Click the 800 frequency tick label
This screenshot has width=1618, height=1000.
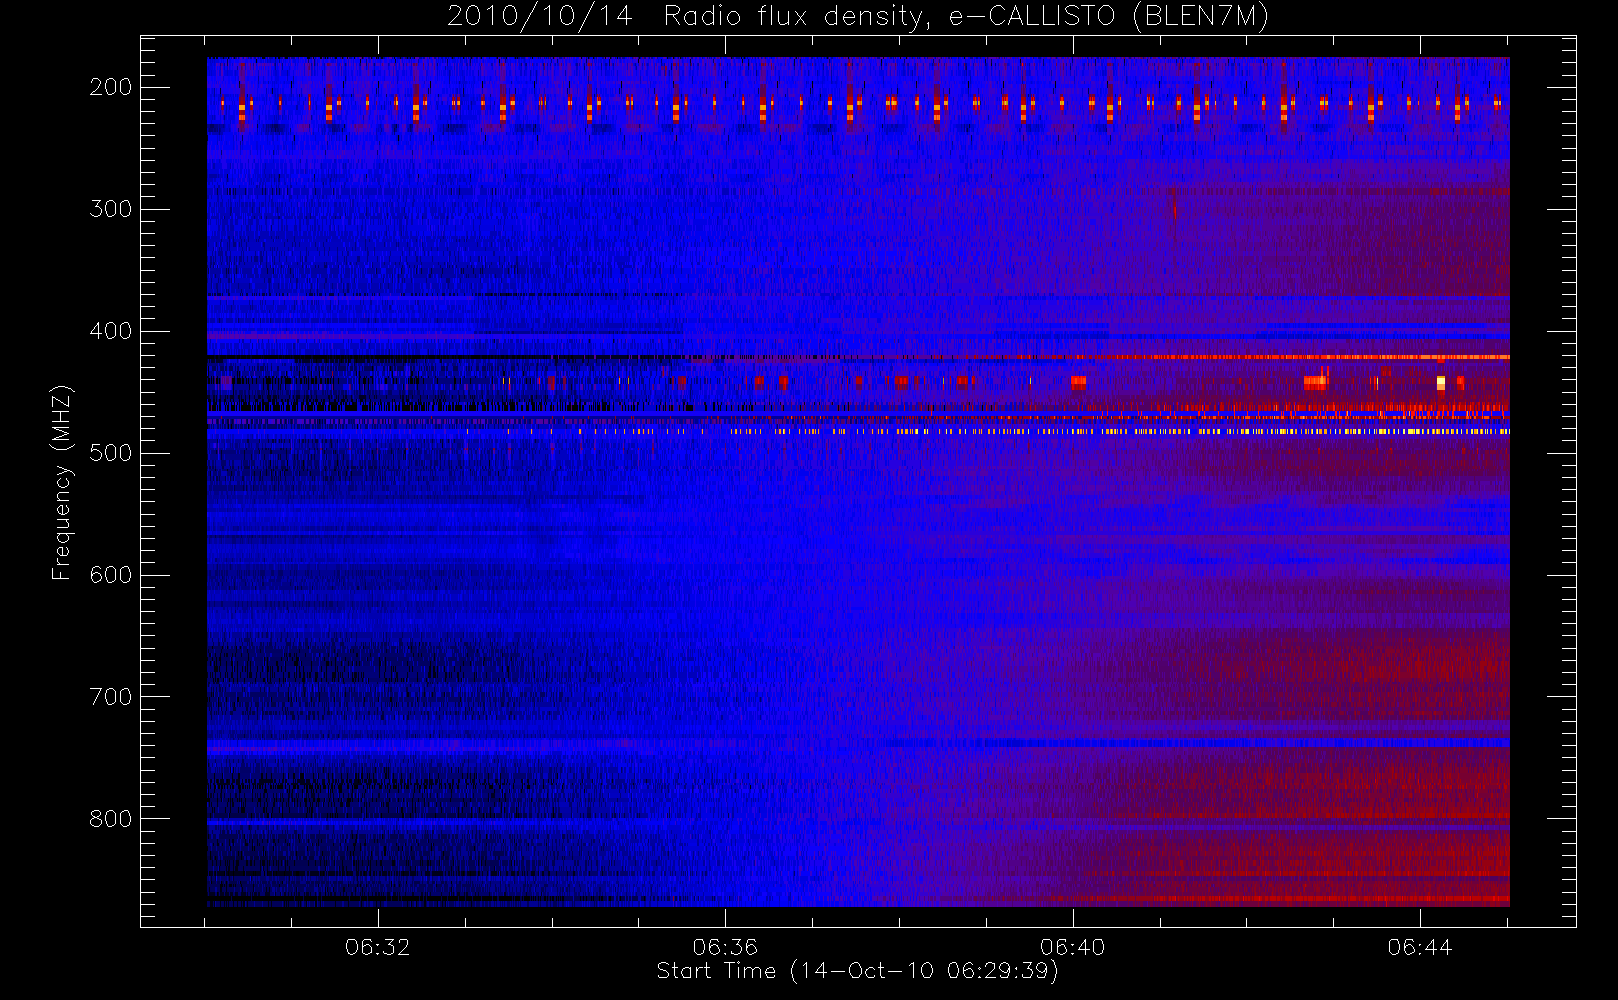[110, 819]
